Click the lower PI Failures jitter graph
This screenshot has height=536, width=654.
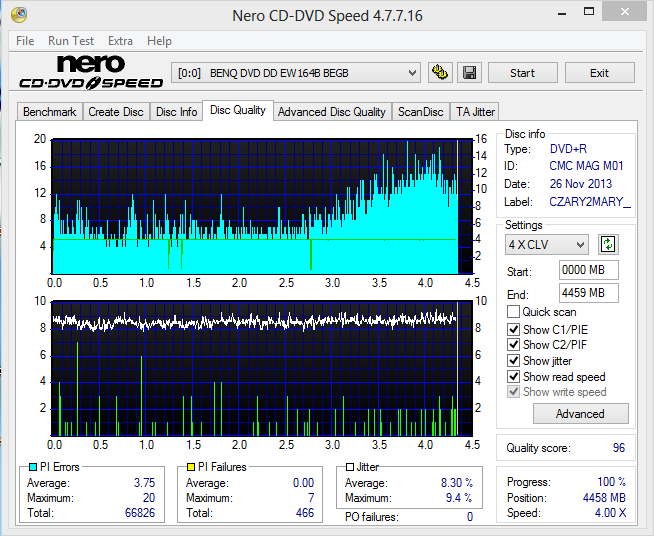tap(262, 368)
